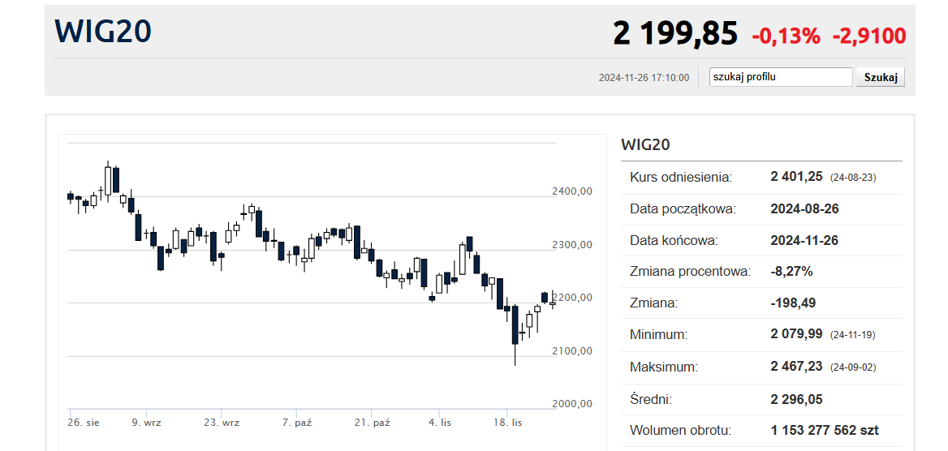Click the 2000,00 price axis label
Screen dimensions: 948x451
click(573, 403)
